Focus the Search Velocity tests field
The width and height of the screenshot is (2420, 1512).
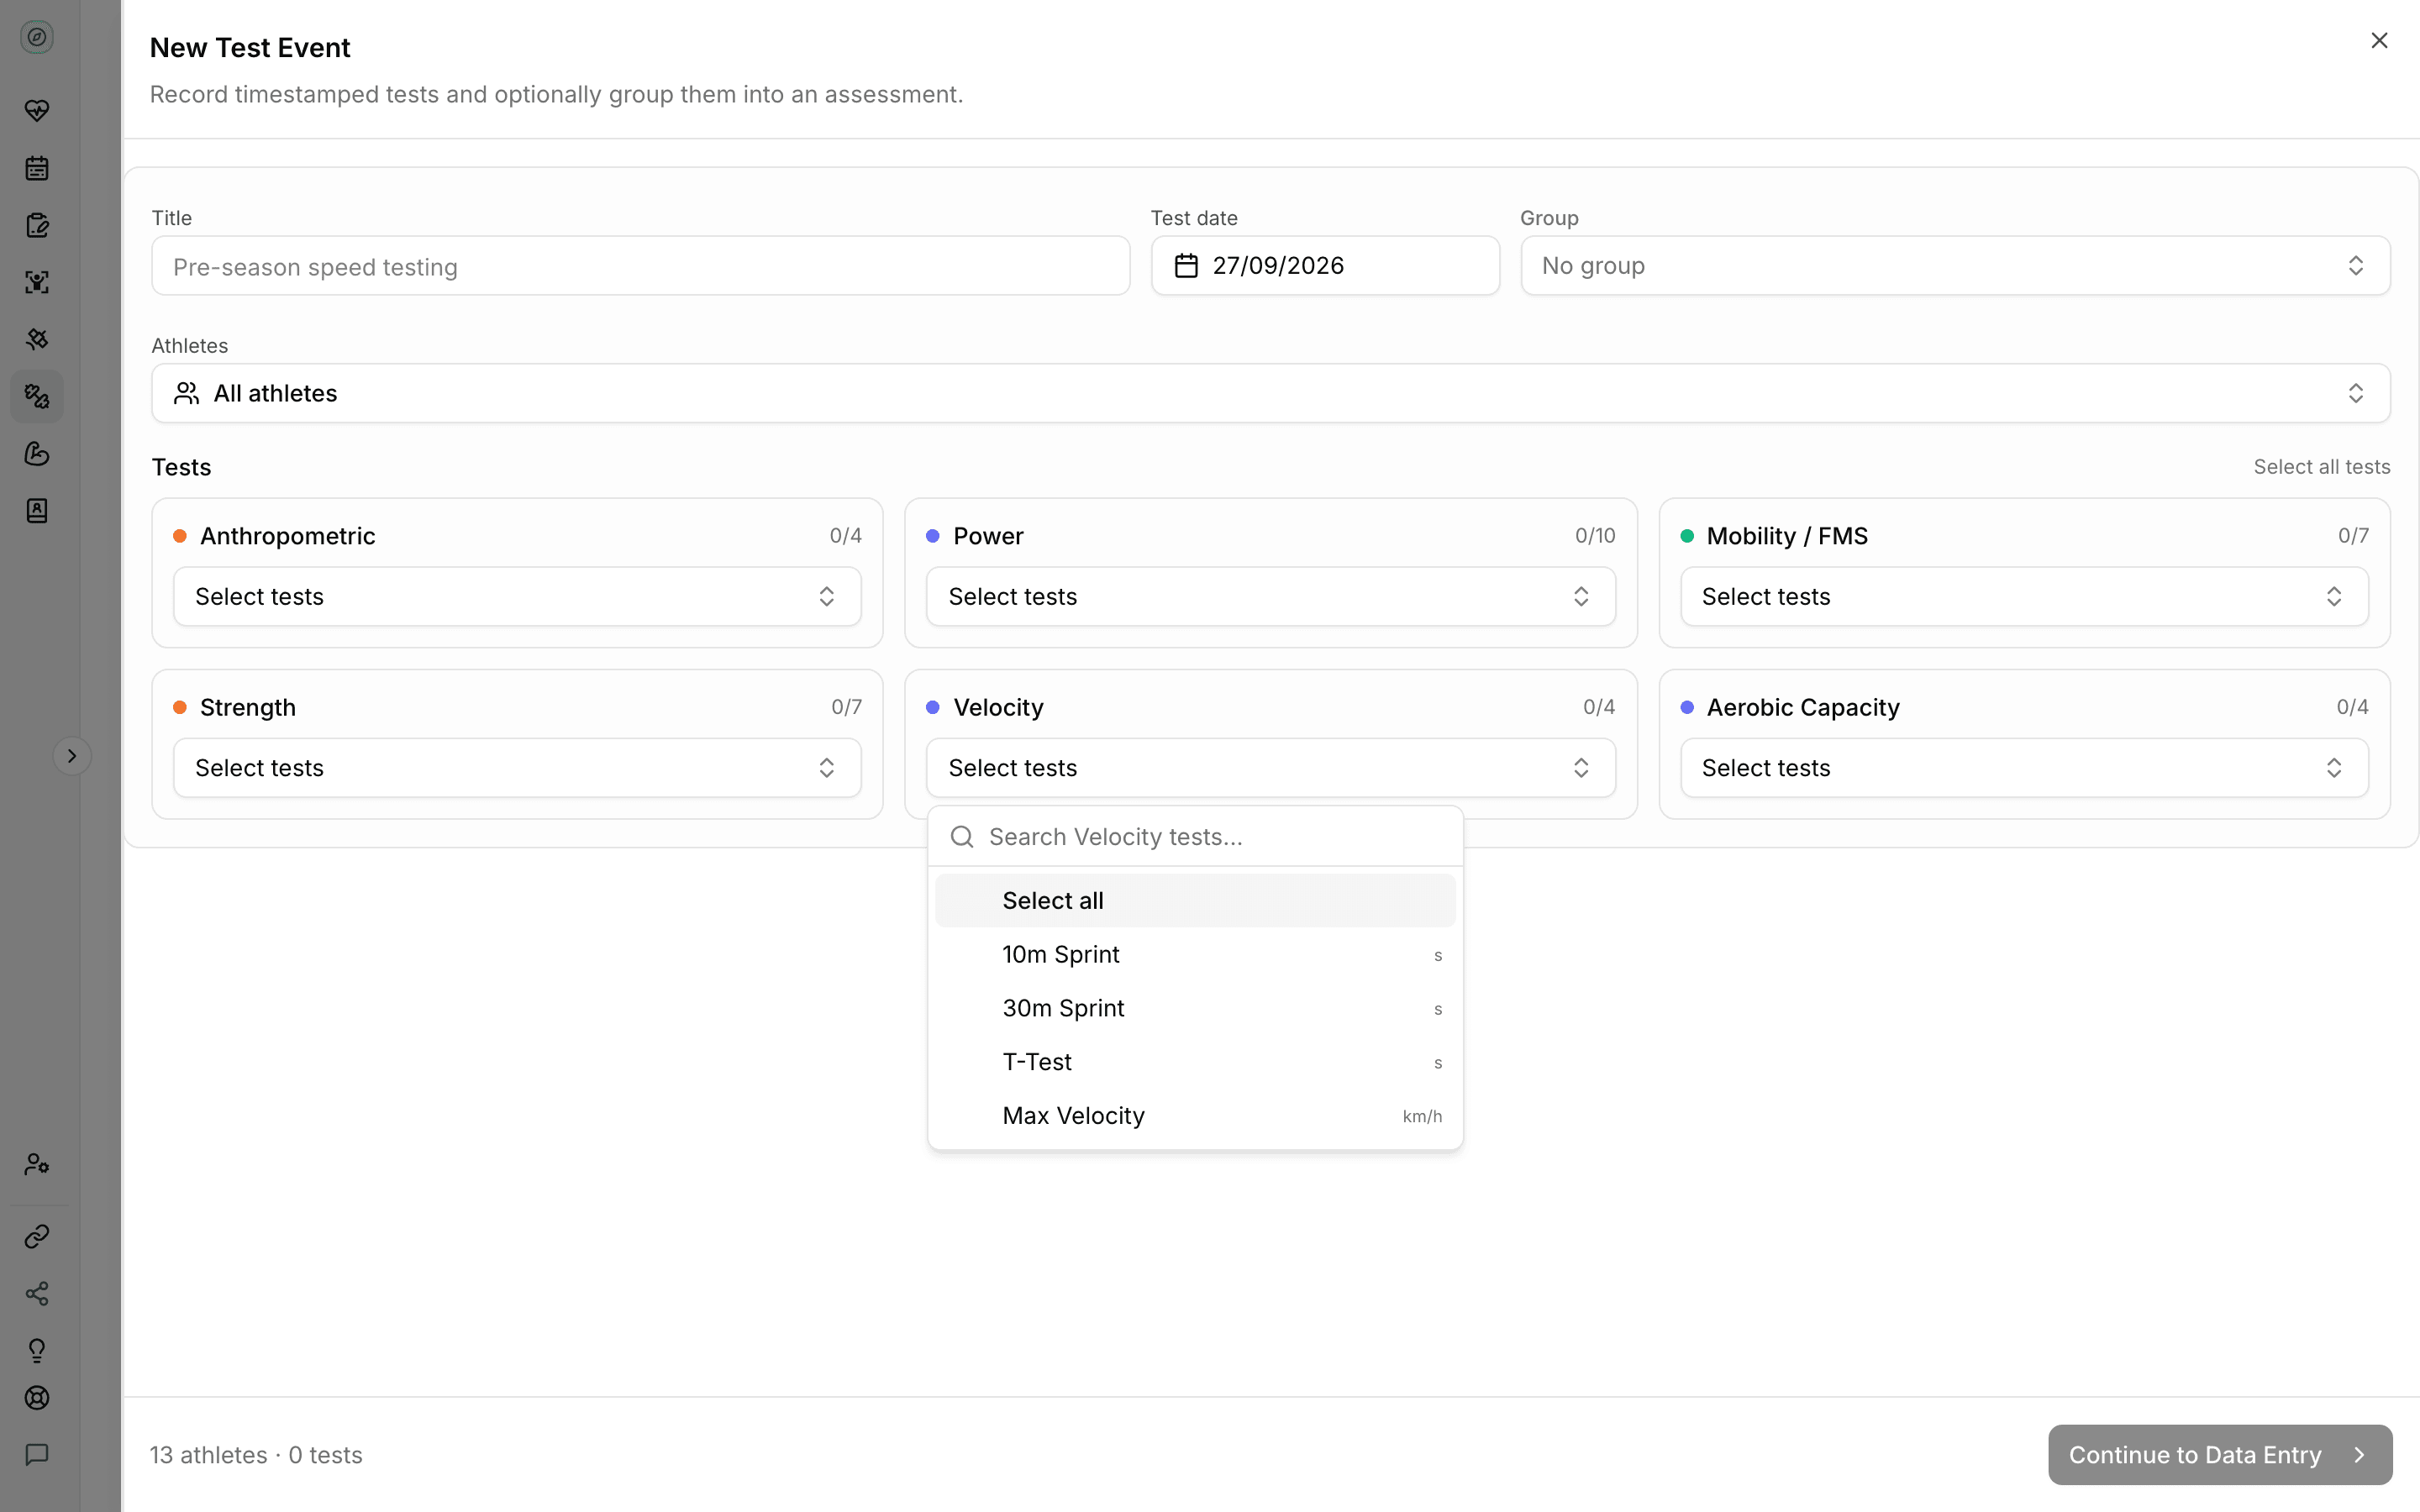tap(1195, 837)
